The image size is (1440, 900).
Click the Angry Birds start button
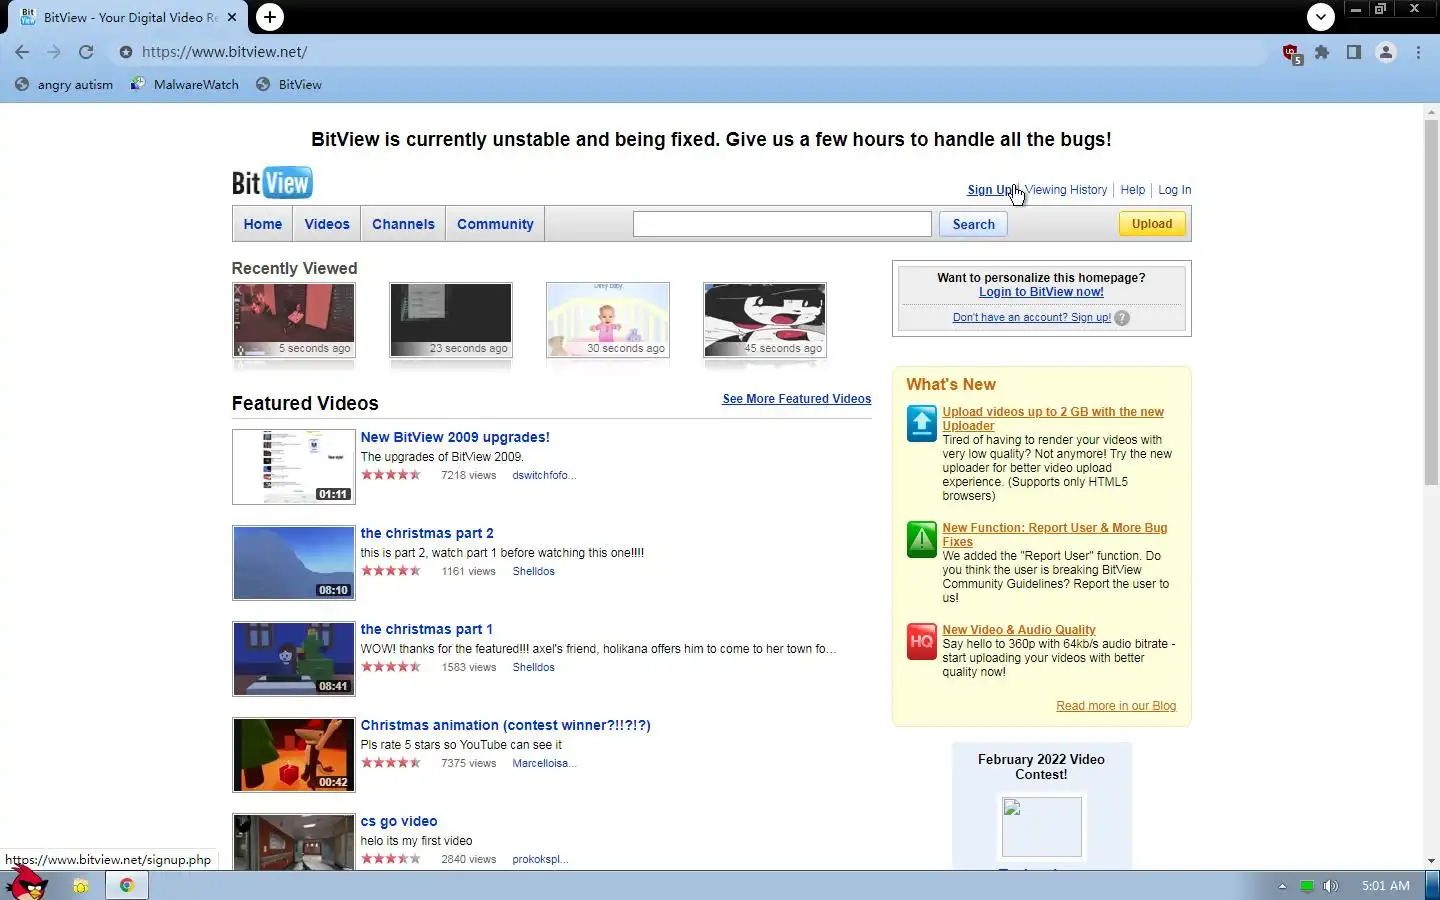point(26,884)
